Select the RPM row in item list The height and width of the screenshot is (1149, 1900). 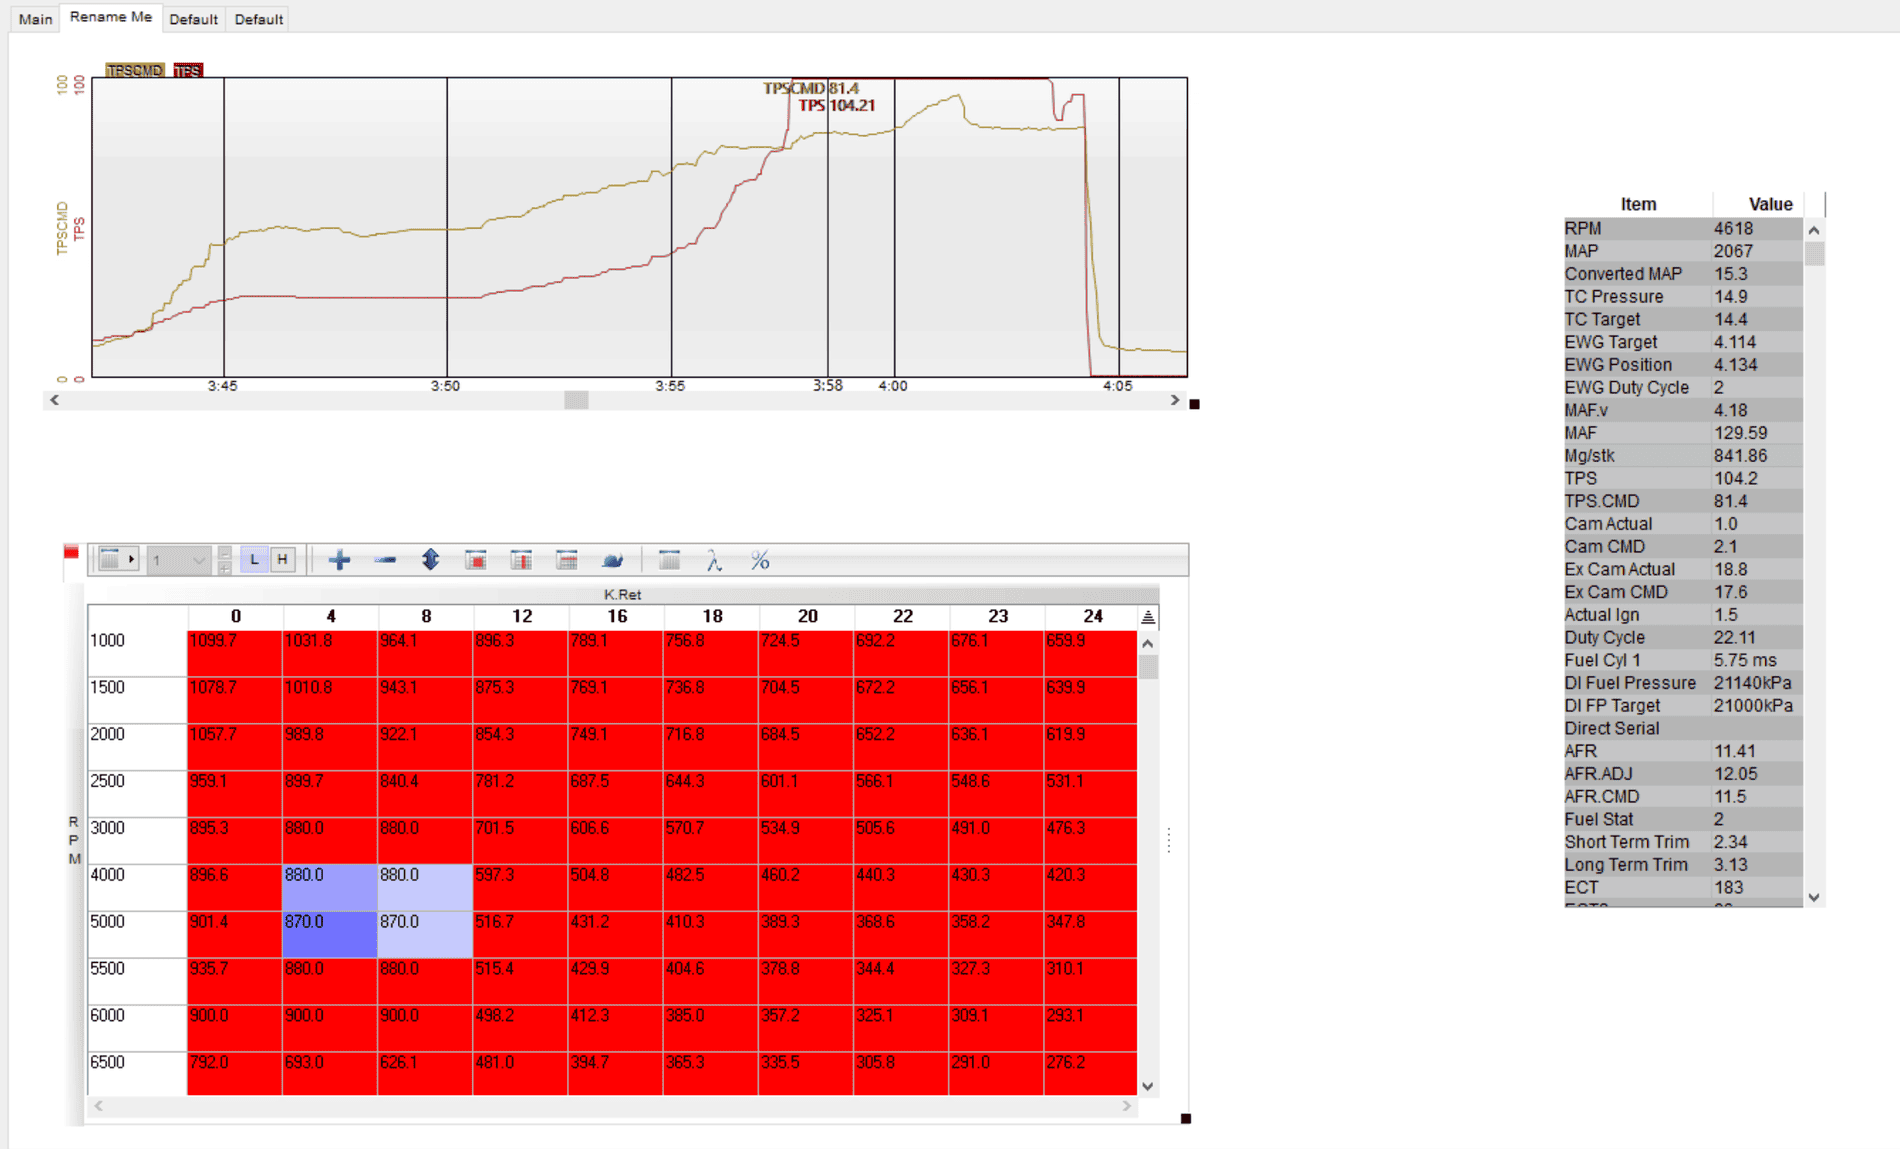(x=1684, y=229)
